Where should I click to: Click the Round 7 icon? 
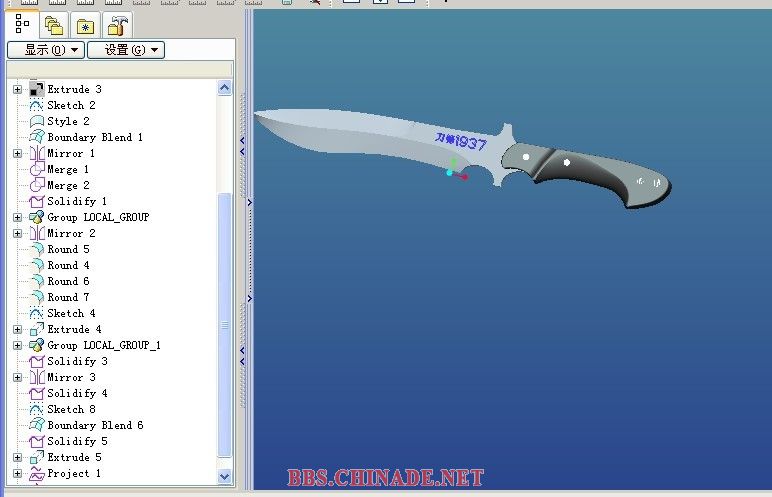[x=36, y=298]
